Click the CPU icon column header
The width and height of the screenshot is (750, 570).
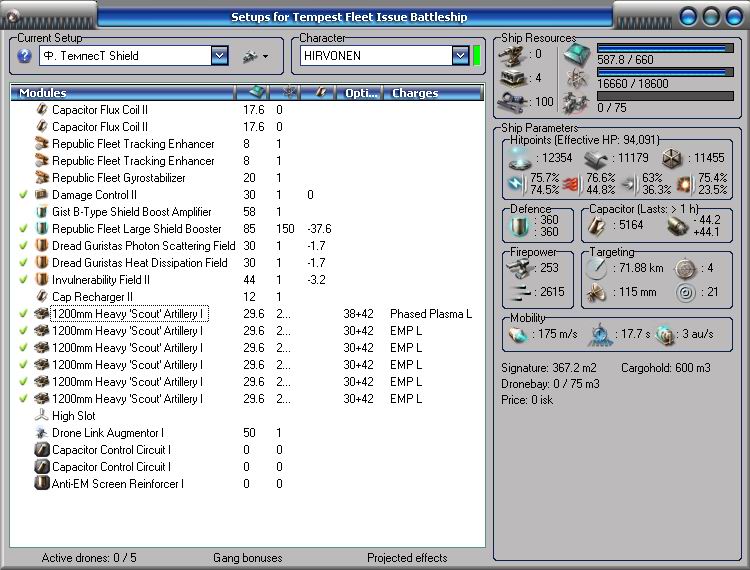(252, 93)
